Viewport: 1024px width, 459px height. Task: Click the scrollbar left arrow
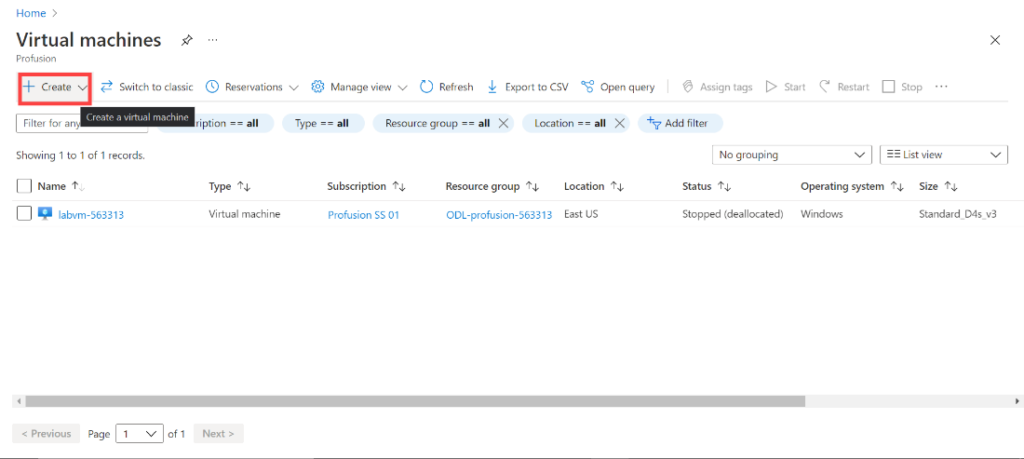pos(18,401)
